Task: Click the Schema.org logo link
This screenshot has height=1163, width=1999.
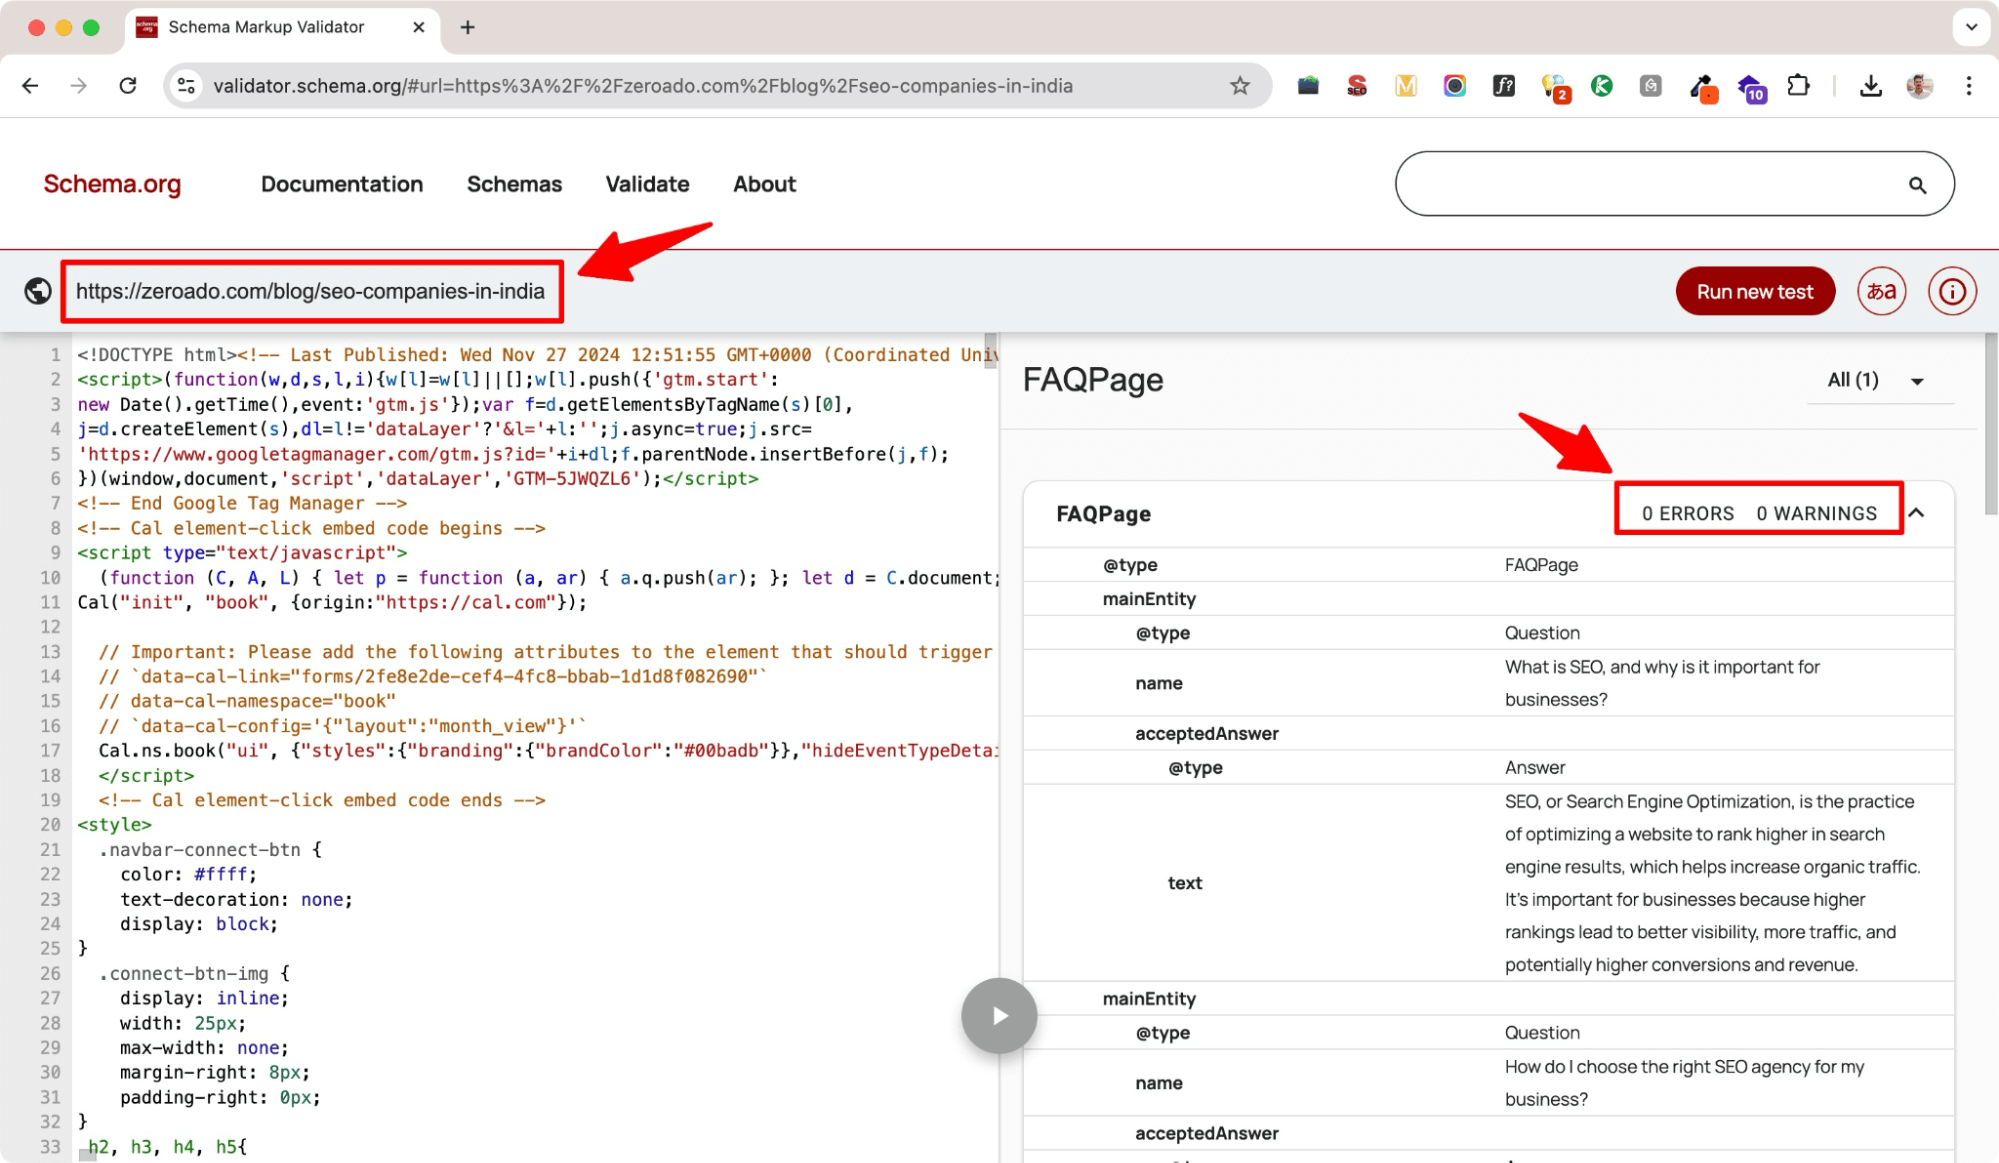Action: 111,184
